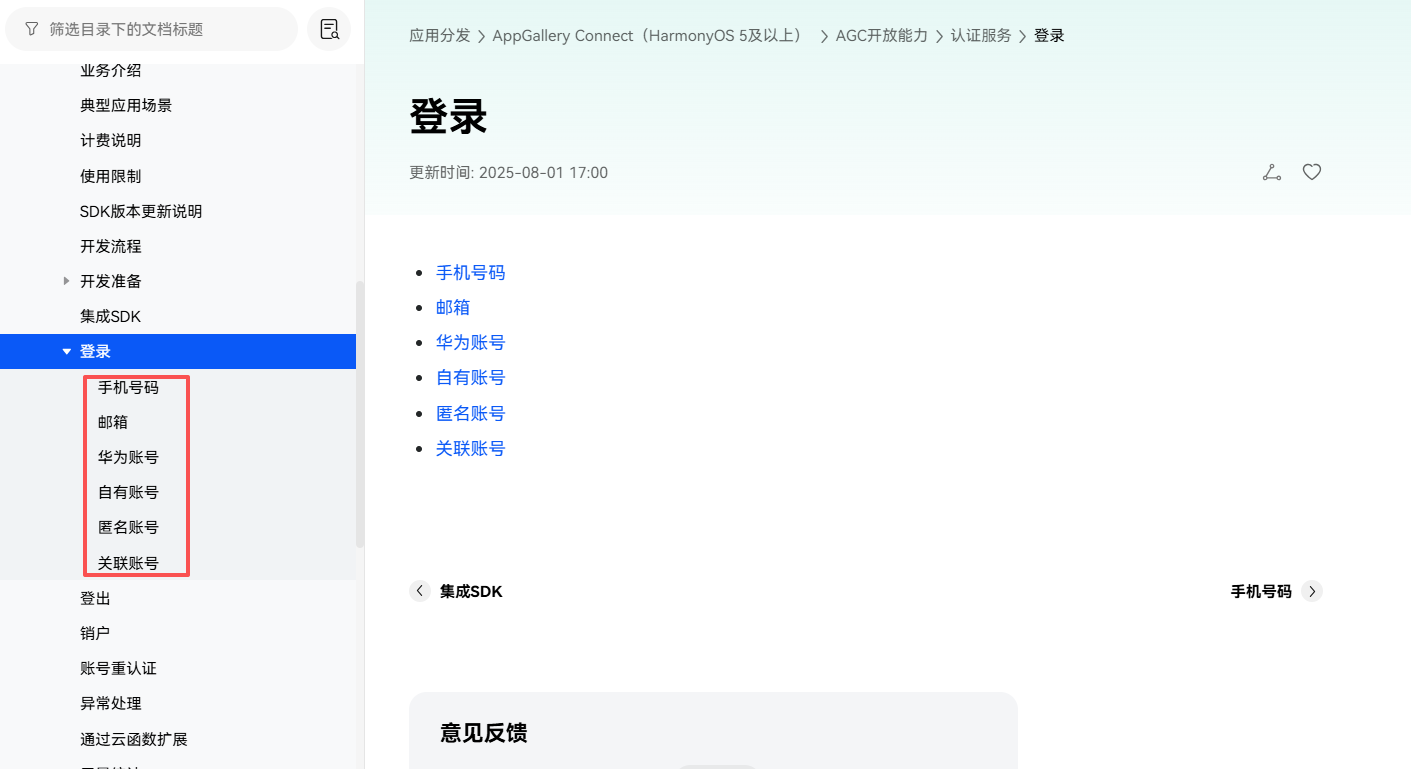Open the document search icon beside filter field
Screen dimensions: 1411x769
[x=329, y=30]
